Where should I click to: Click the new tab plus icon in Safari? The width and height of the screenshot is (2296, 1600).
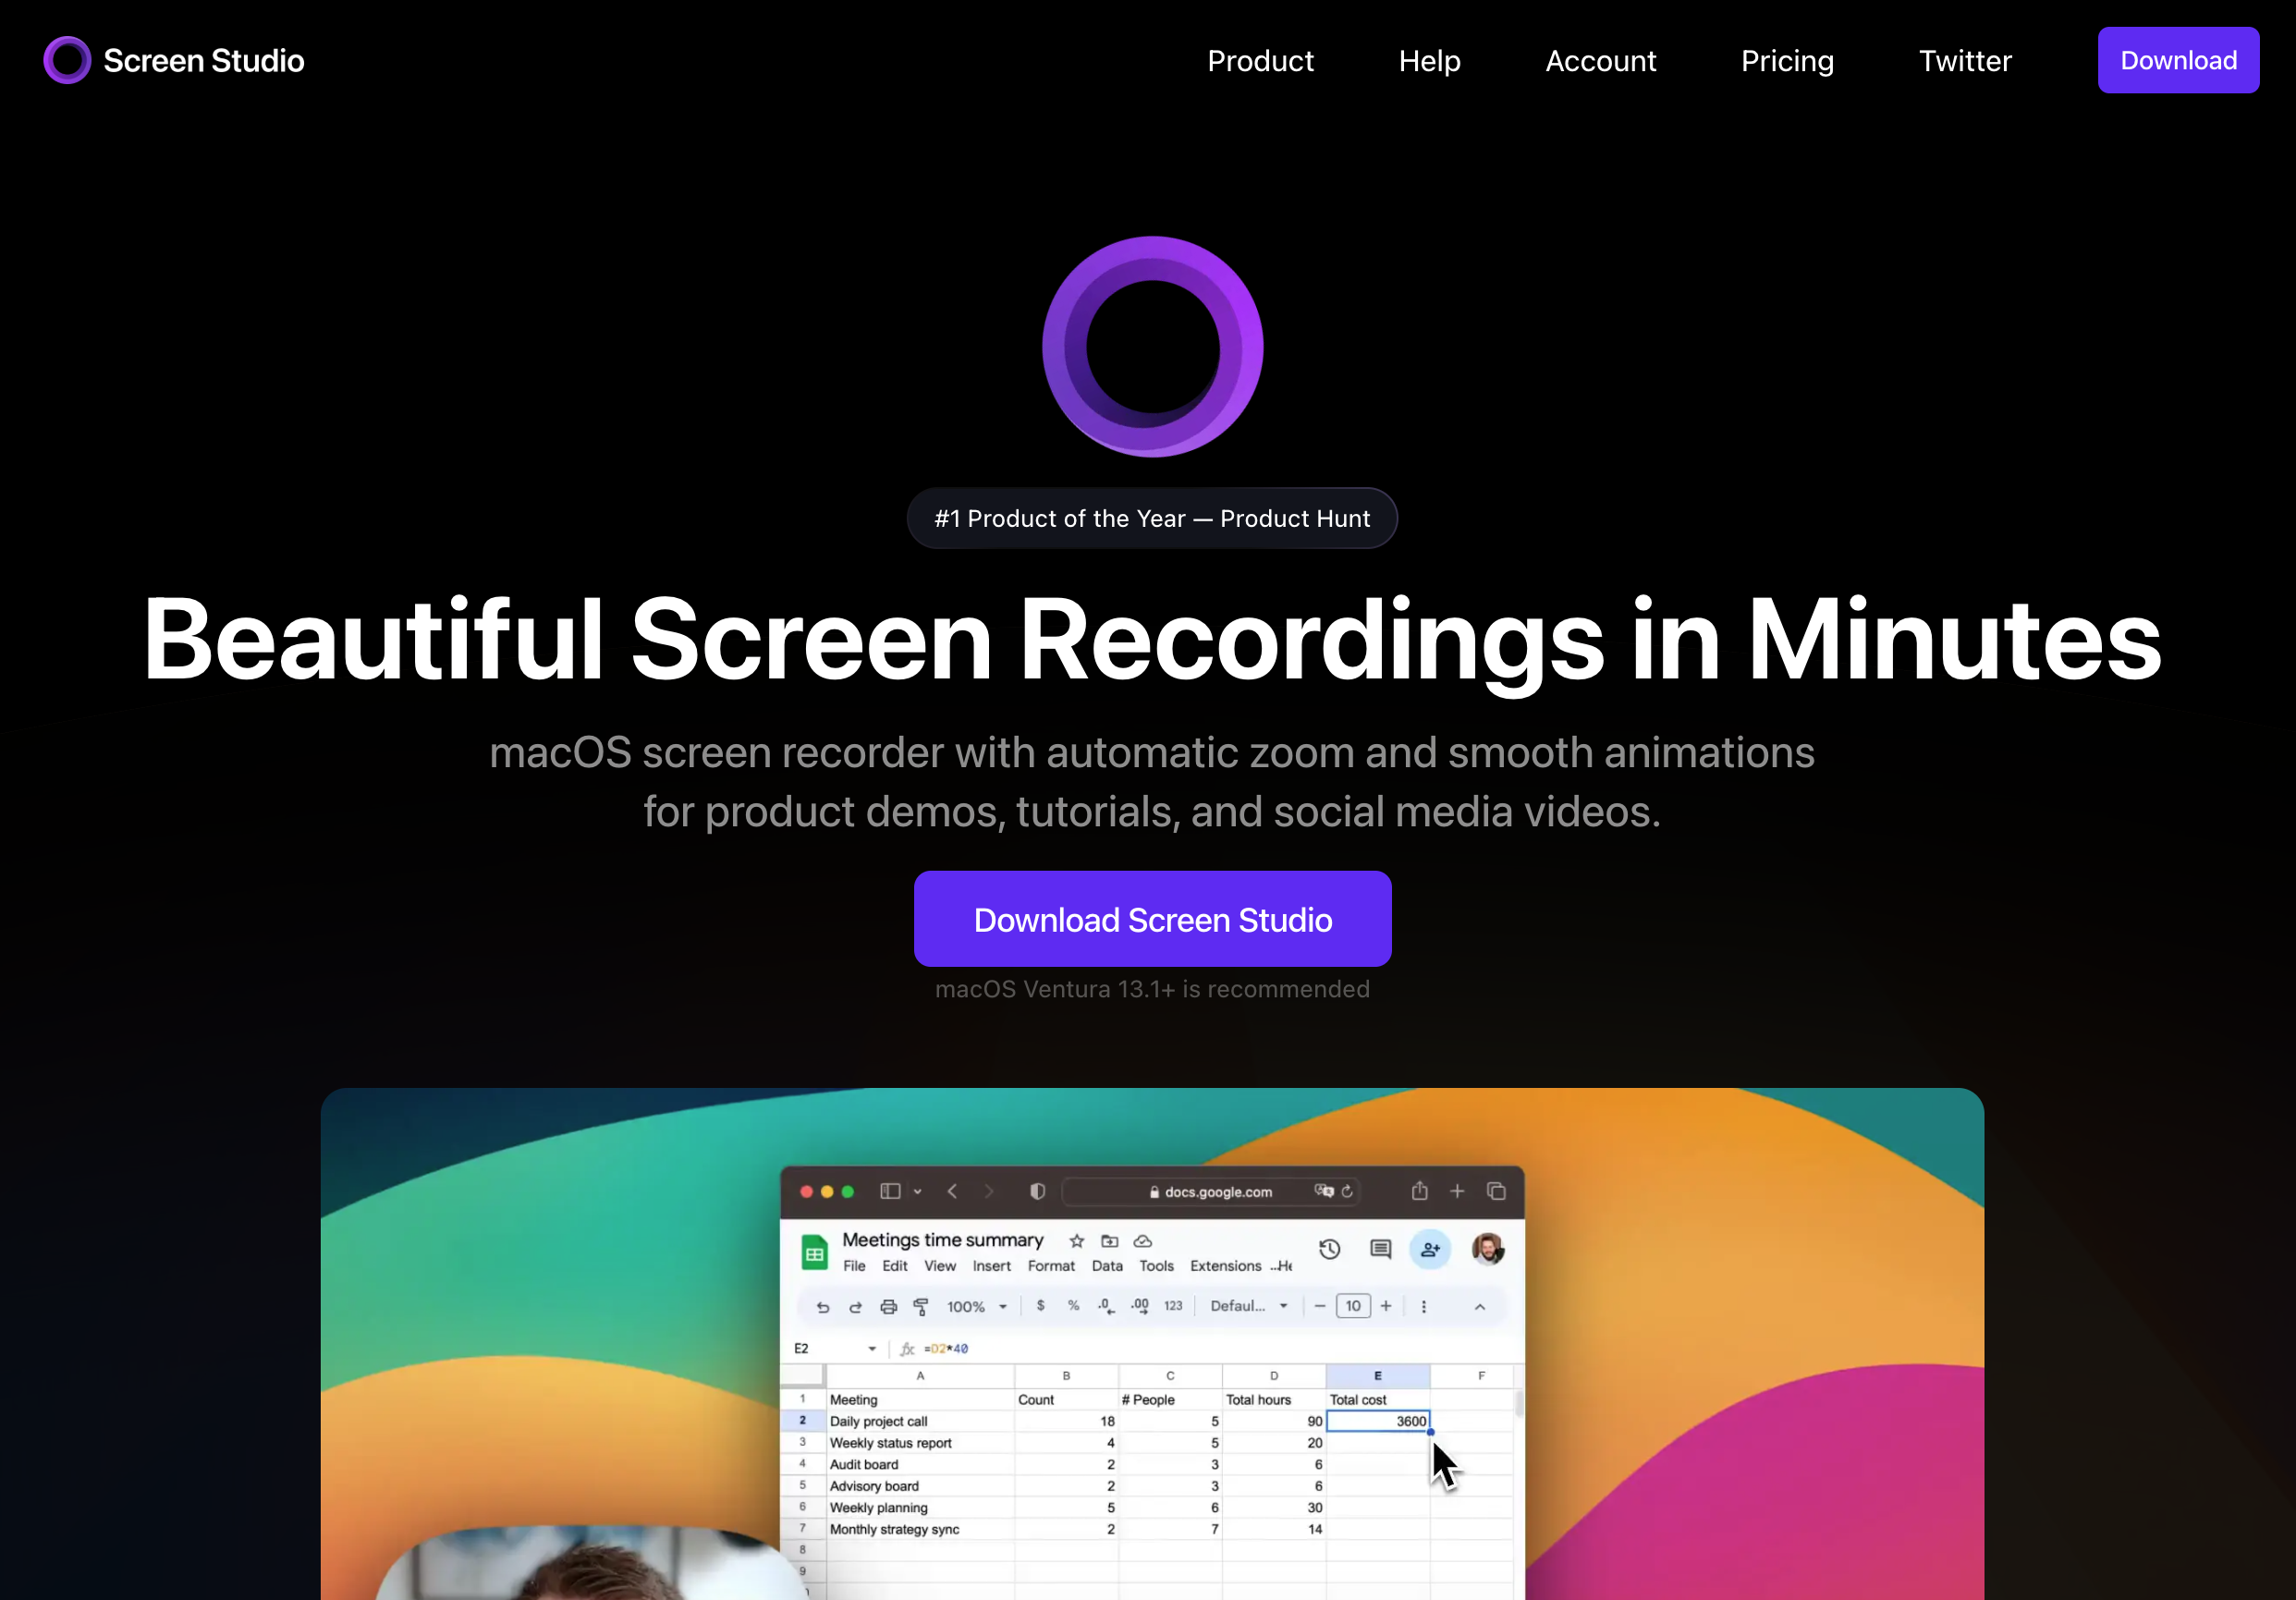coord(1457,1191)
